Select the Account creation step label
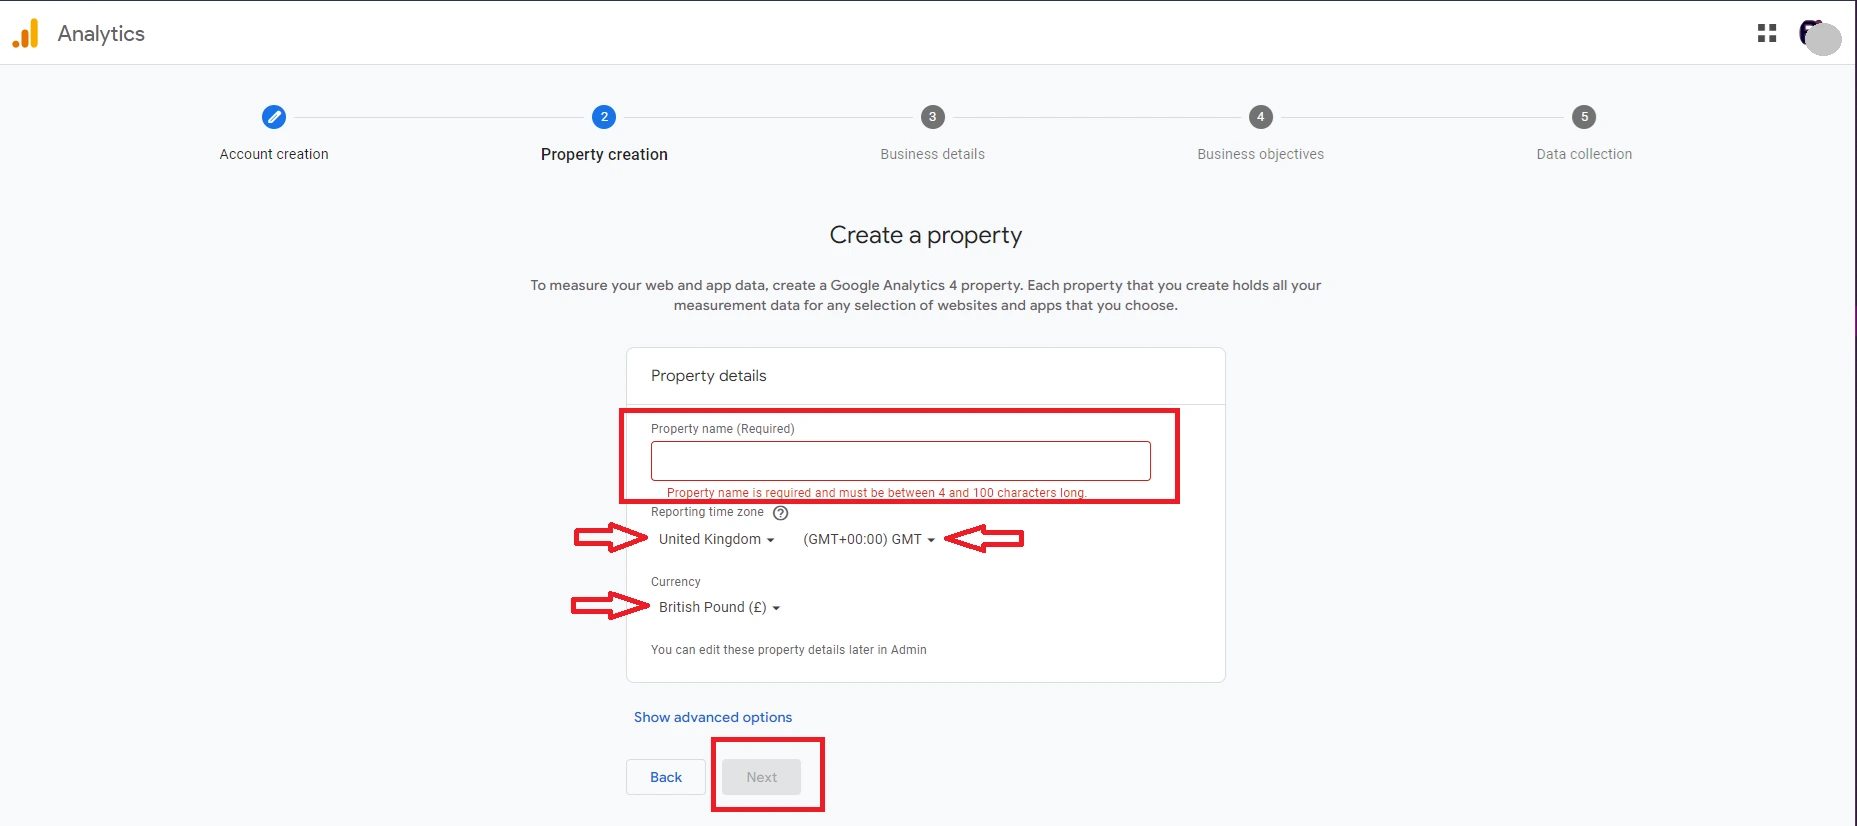 (274, 154)
